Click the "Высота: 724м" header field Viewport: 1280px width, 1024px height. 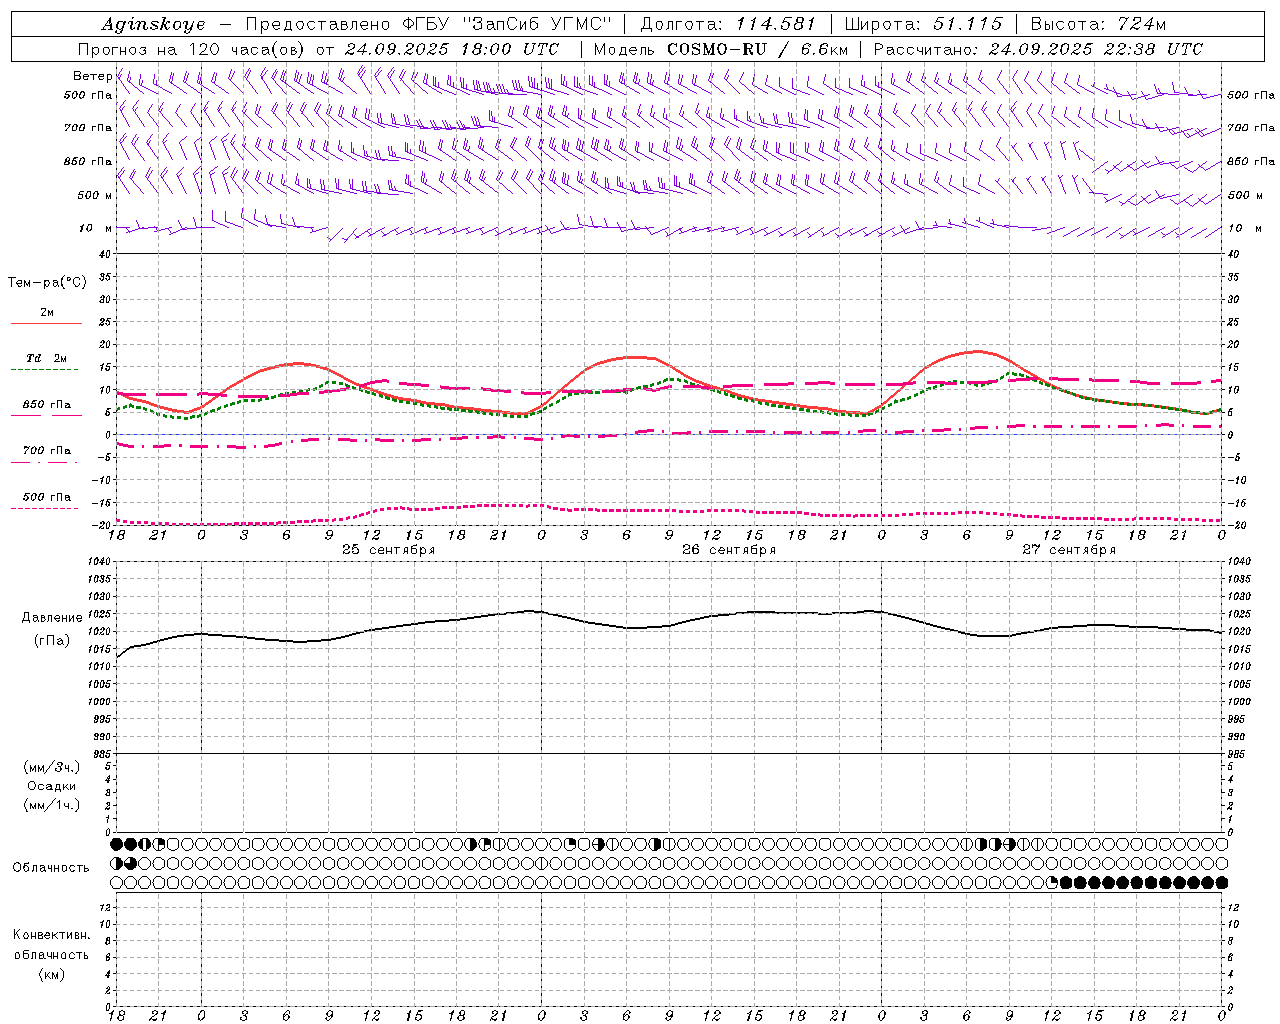(x=1097, y=24)
